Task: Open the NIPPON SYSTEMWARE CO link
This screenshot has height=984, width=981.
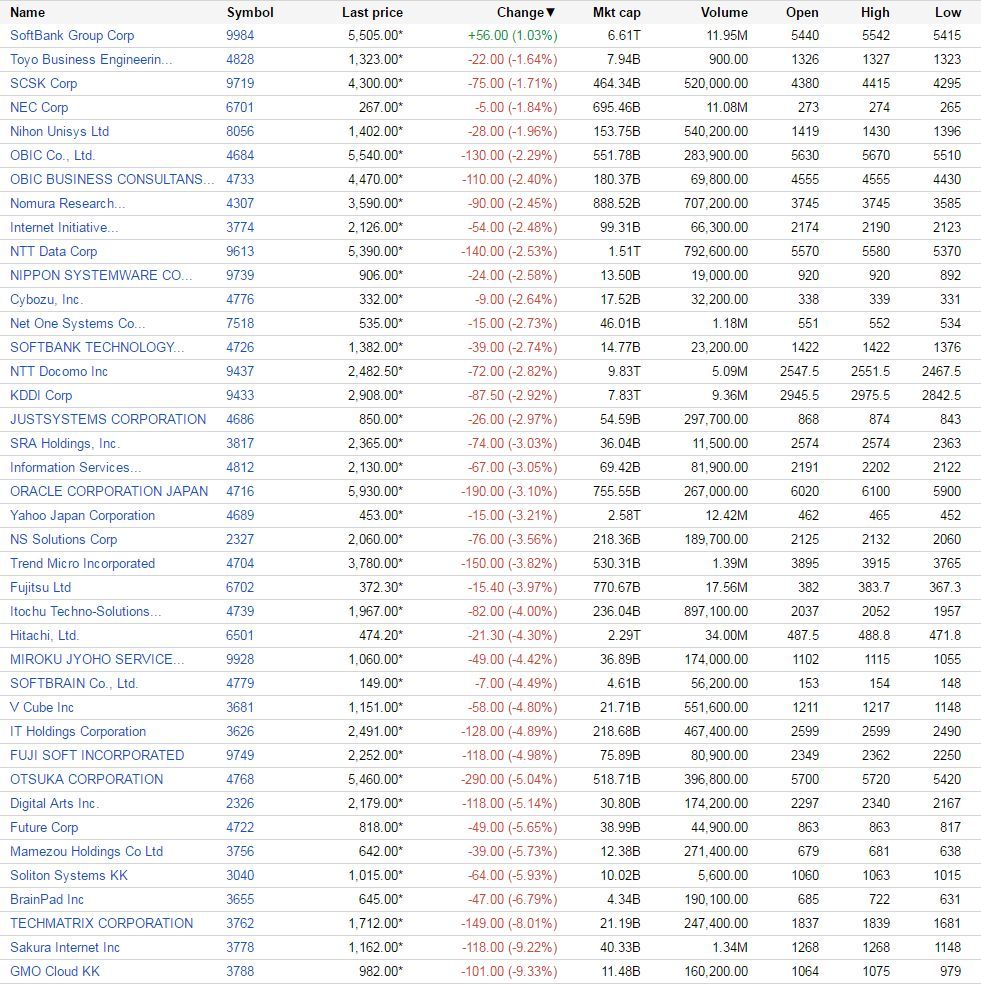Action: coord(101,275)
